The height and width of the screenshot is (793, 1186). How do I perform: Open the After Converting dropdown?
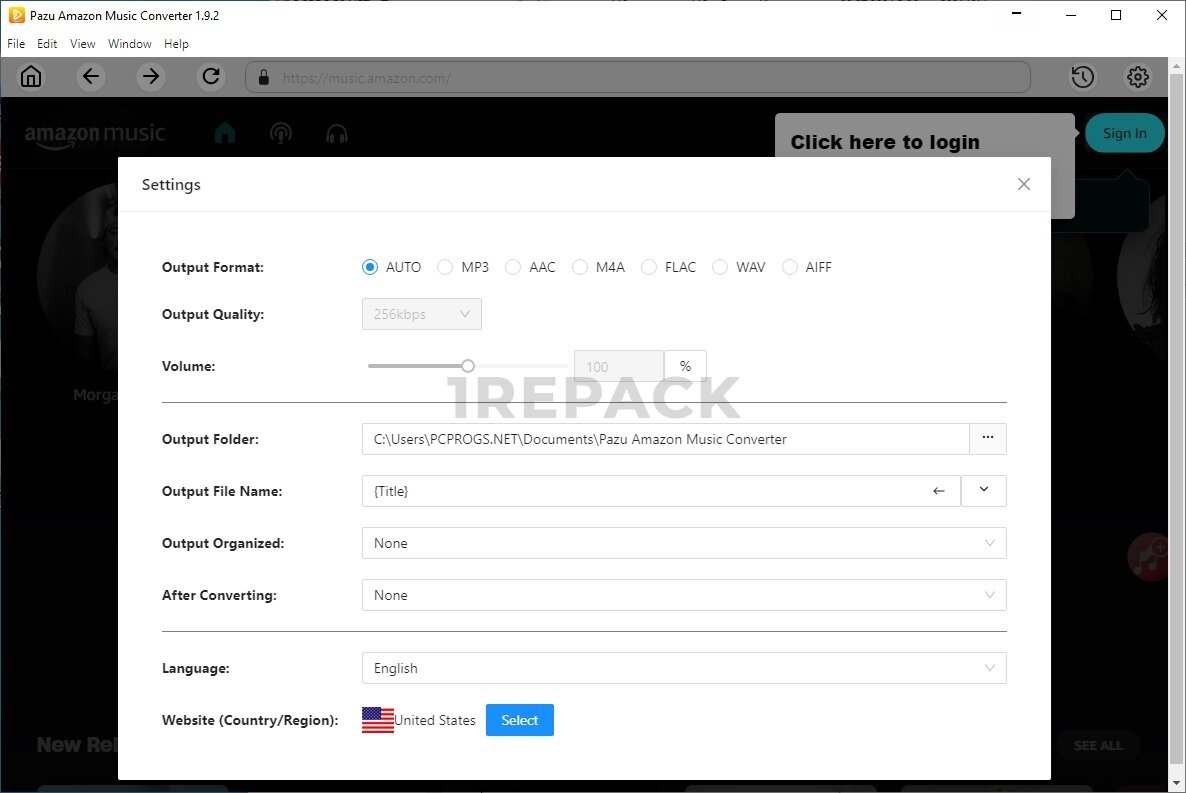tap(684, 595)
